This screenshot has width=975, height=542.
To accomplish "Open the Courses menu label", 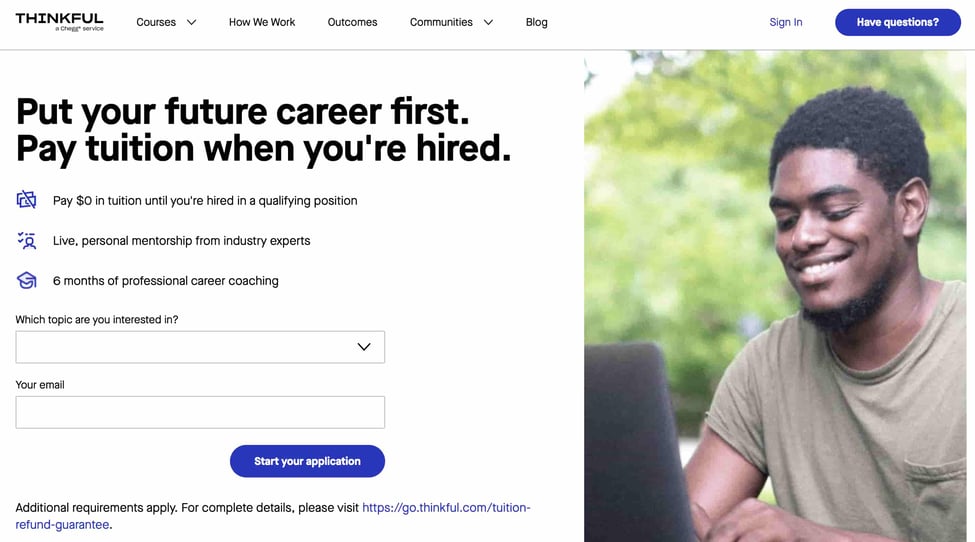I will [x=156, y=22].
